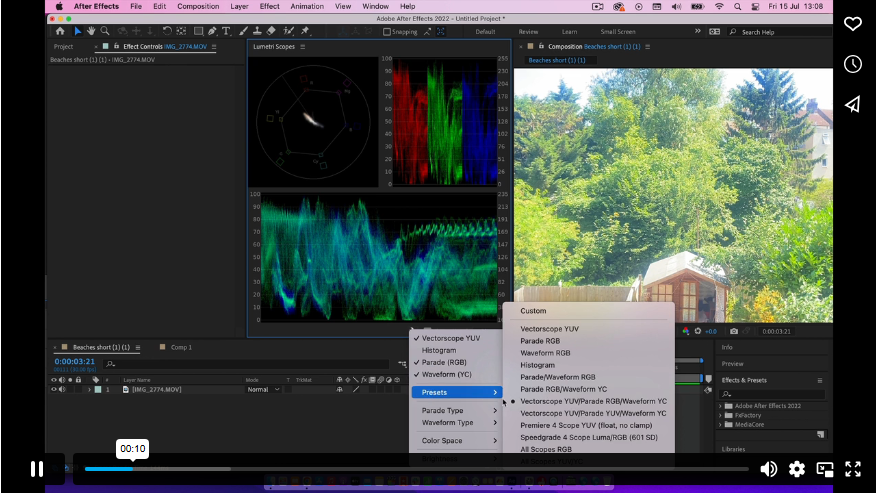Viewport: 877px width, 493px height.
Task: Click the Wi-Fi icon in menu bar
Action: pos(719,7)
